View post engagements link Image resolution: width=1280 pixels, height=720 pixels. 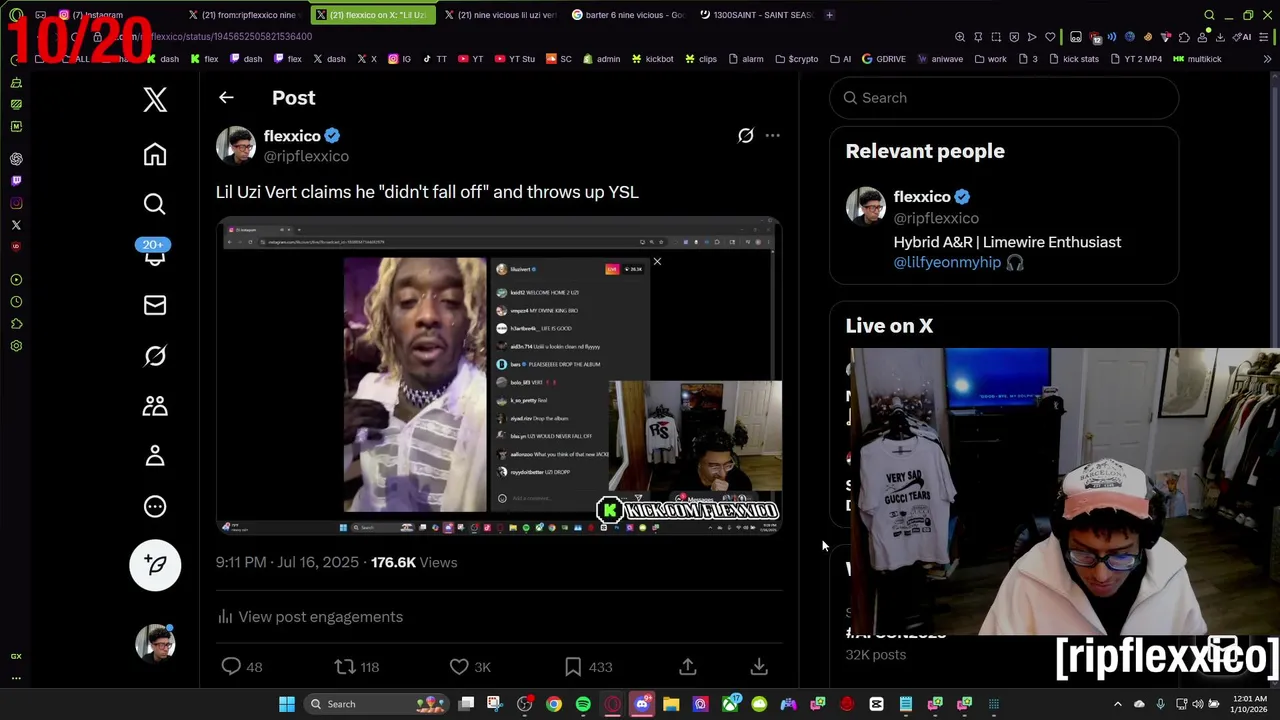click(x=310, y=617)
